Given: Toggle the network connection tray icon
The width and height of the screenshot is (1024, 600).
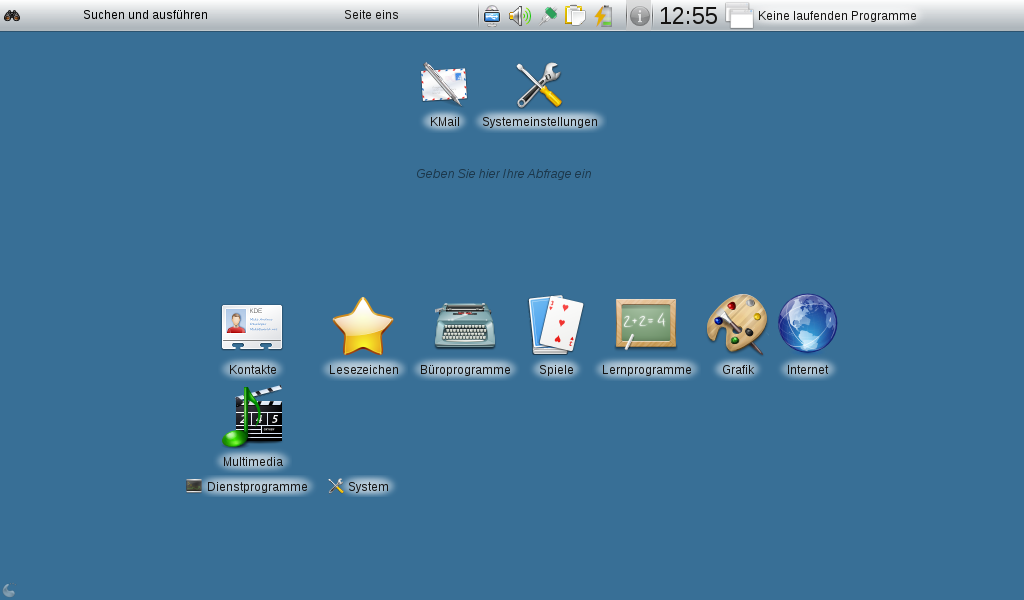Looking at the screenshot, I should coord(548,15).
